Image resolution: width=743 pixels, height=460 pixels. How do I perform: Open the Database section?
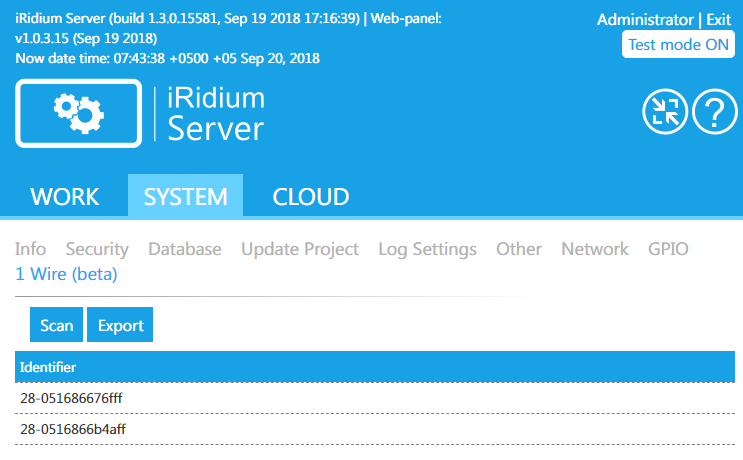(x=185, y=249)
